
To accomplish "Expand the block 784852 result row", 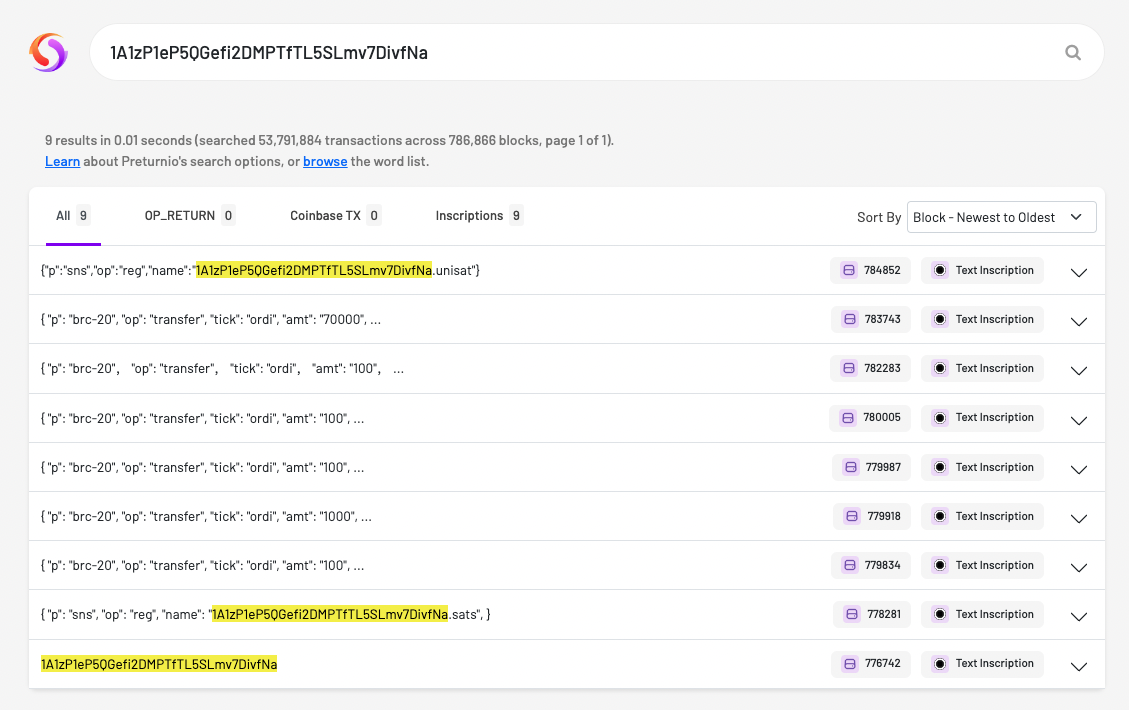I will tap(1079, 273).
